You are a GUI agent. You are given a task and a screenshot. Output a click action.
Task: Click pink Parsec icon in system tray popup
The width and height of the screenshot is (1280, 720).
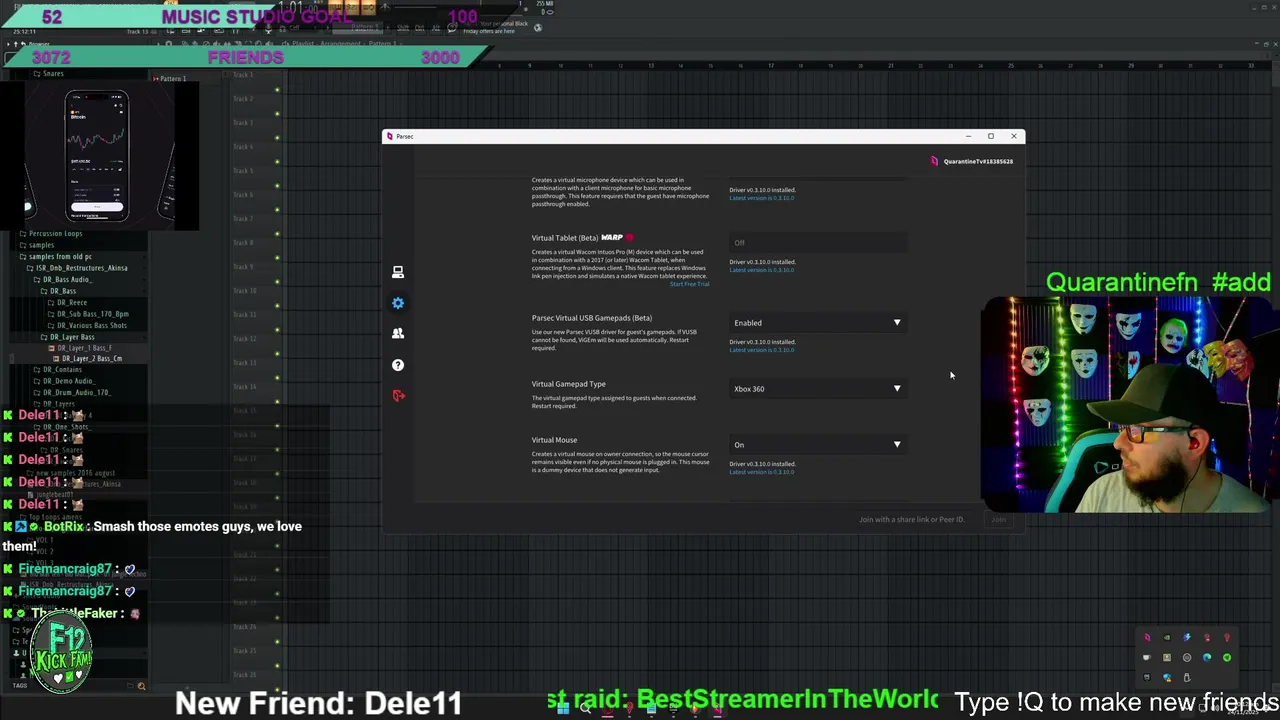click(1147, 638)
